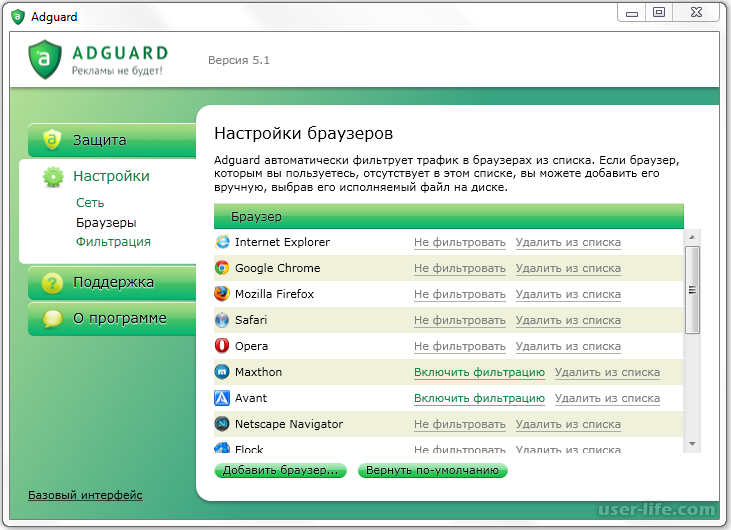Select the Сеть settings subsection
Screen dimensions: 731x530
pyautogui.click(x=90, y=203)
